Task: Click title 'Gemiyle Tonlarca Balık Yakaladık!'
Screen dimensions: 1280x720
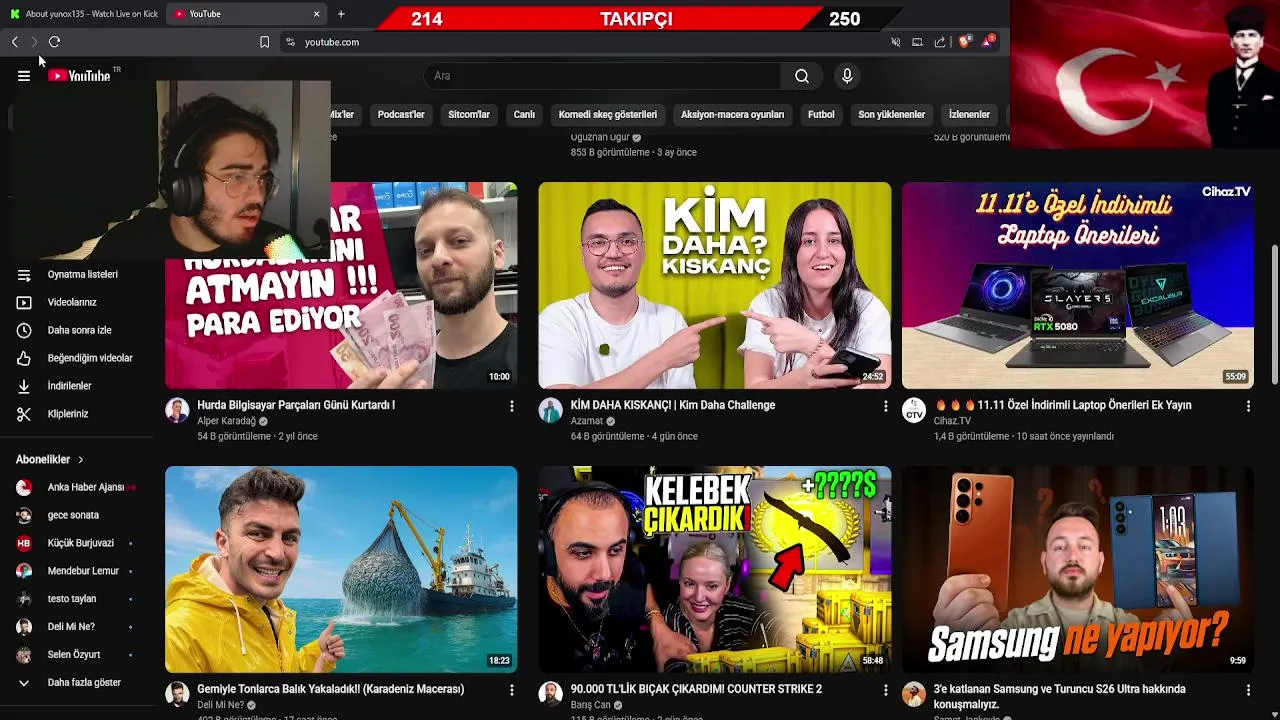Action: click(331, 689)
